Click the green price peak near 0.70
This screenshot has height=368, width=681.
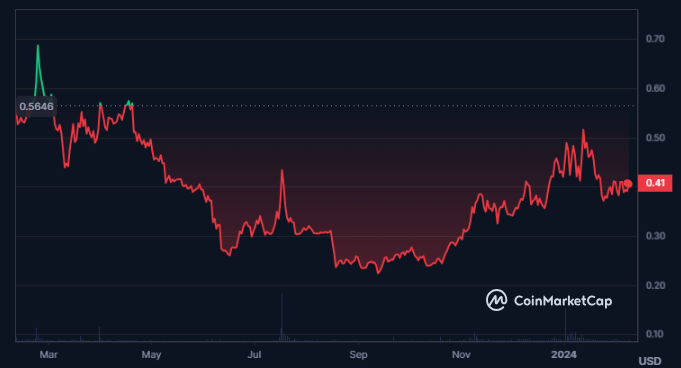38,46
